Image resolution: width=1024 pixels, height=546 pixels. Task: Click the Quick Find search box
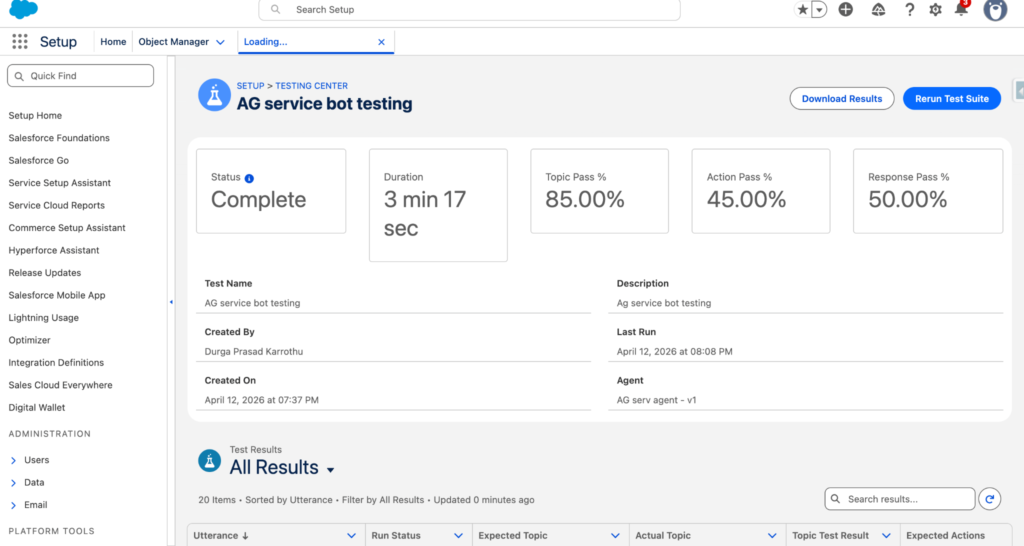click(81, 76)
